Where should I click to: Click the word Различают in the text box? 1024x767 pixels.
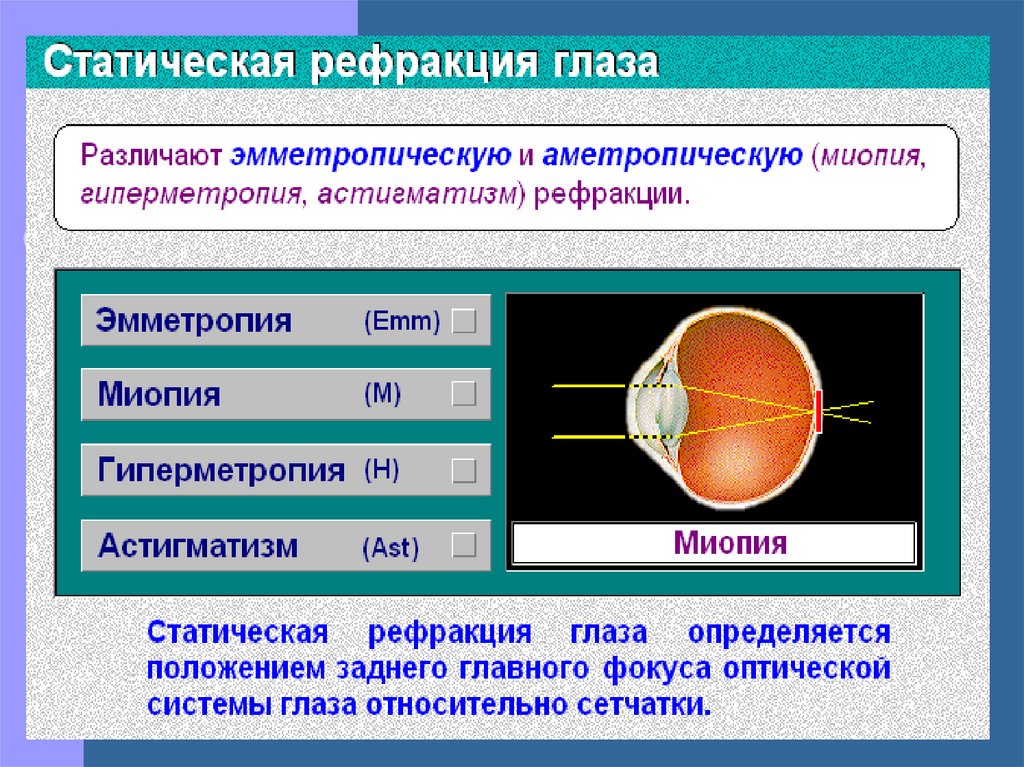point(152,156)
